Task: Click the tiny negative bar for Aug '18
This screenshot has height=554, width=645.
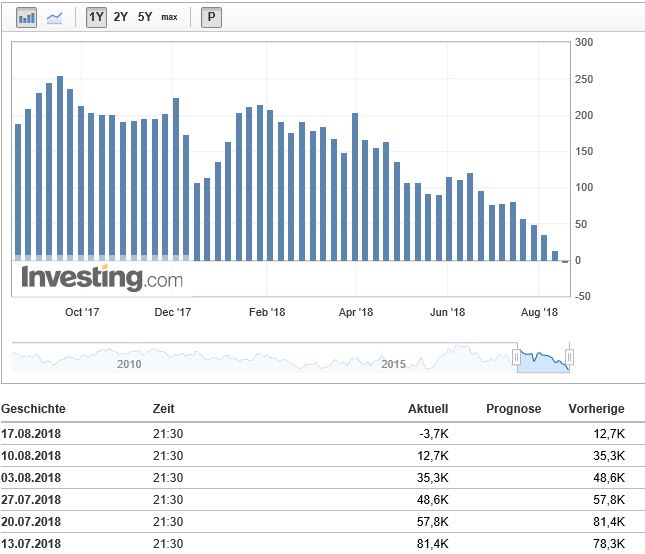Action: [x=565, y=262]
